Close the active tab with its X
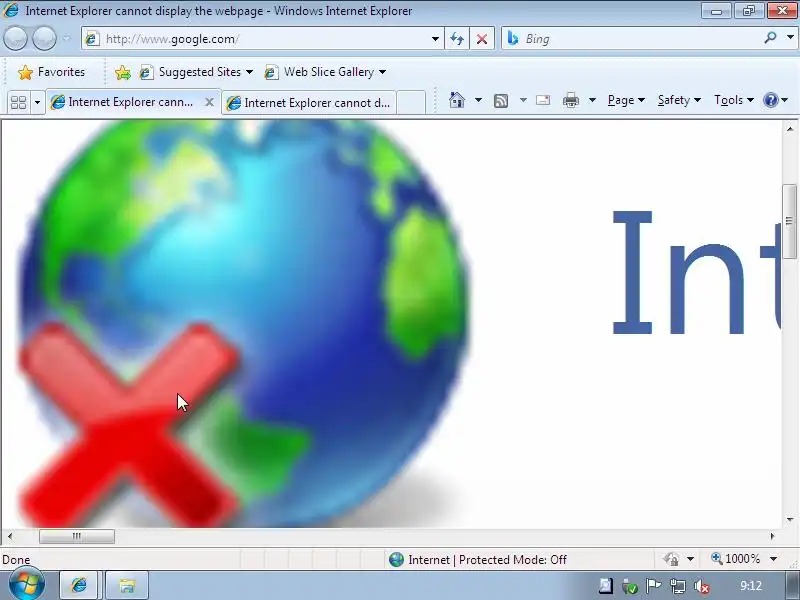Viewport: 800px width, 600px height. pos(209,102)
